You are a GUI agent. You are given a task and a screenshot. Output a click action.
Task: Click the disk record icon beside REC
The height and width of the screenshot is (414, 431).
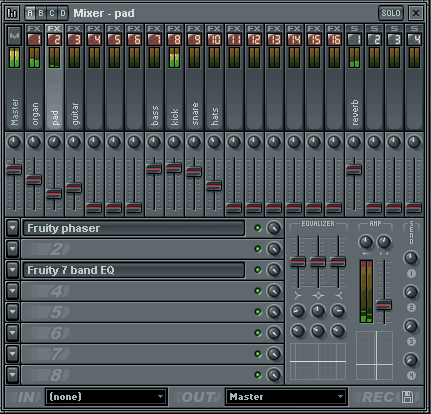407,397
